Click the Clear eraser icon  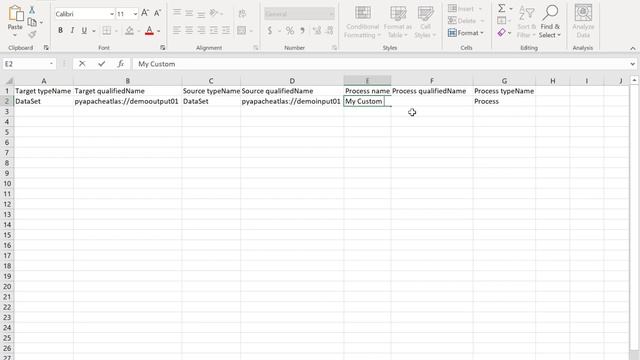tap(502, 33)
